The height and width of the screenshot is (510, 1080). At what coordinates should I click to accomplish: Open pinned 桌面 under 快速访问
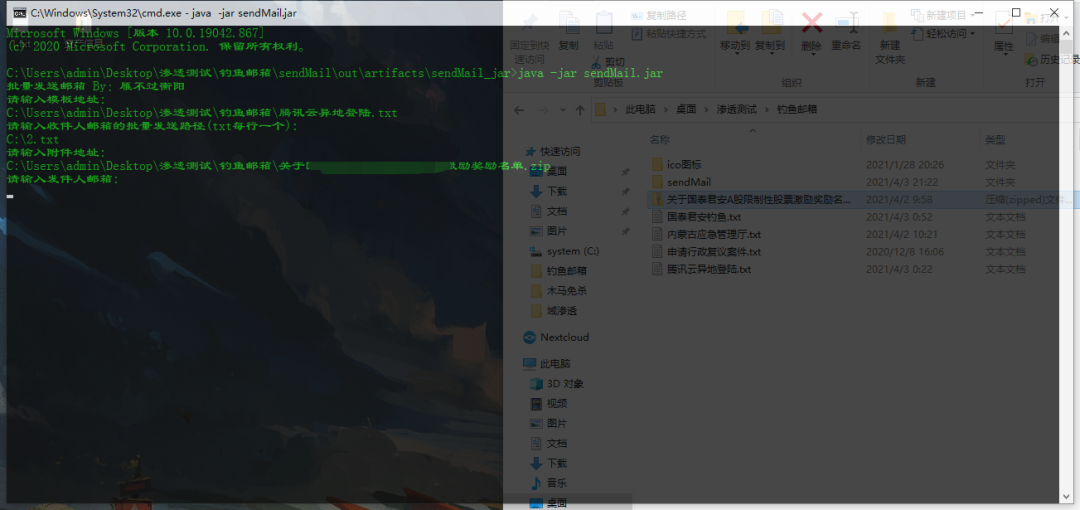tap(548, 171)
